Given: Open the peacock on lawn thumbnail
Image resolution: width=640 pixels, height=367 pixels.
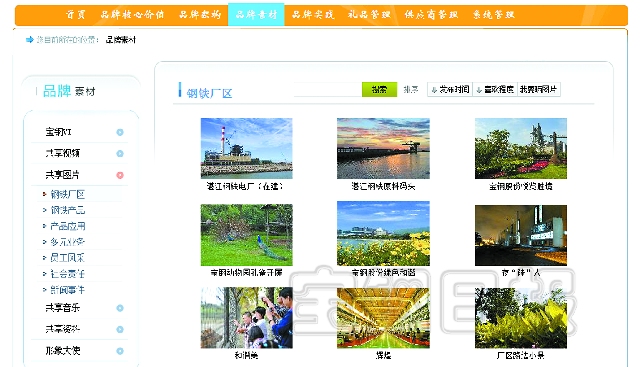Looking at the screenshot, I should (x=247, y=235).
